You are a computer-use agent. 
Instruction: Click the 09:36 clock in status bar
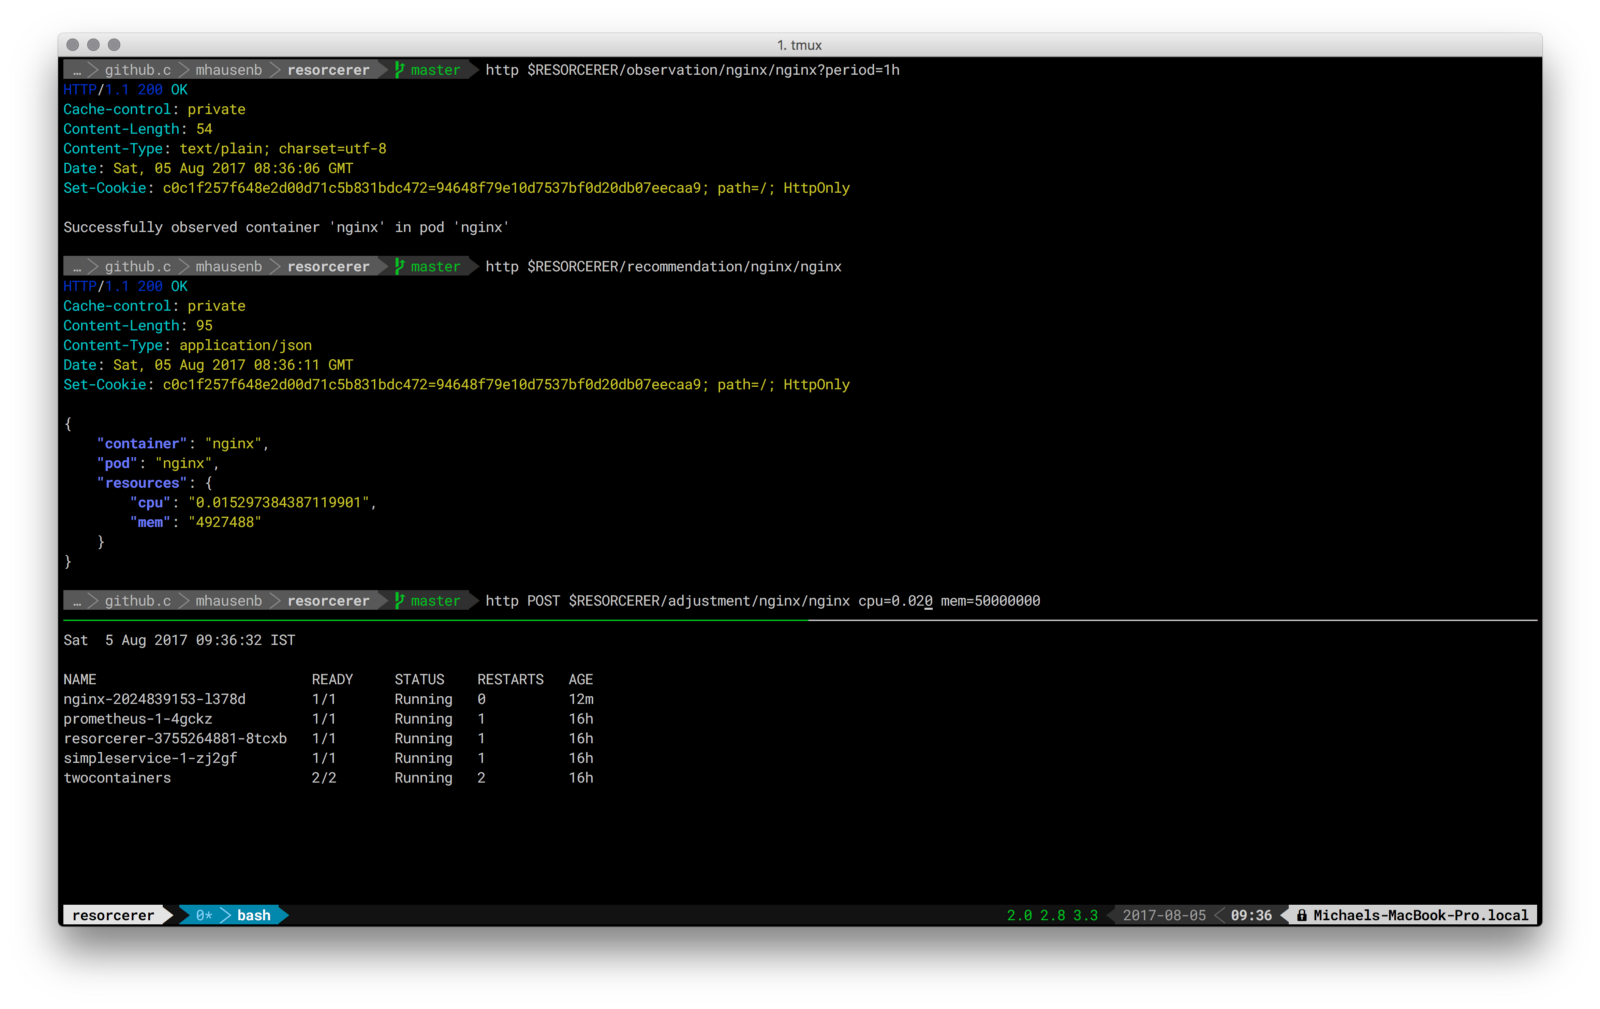[x=1251, y=915]
